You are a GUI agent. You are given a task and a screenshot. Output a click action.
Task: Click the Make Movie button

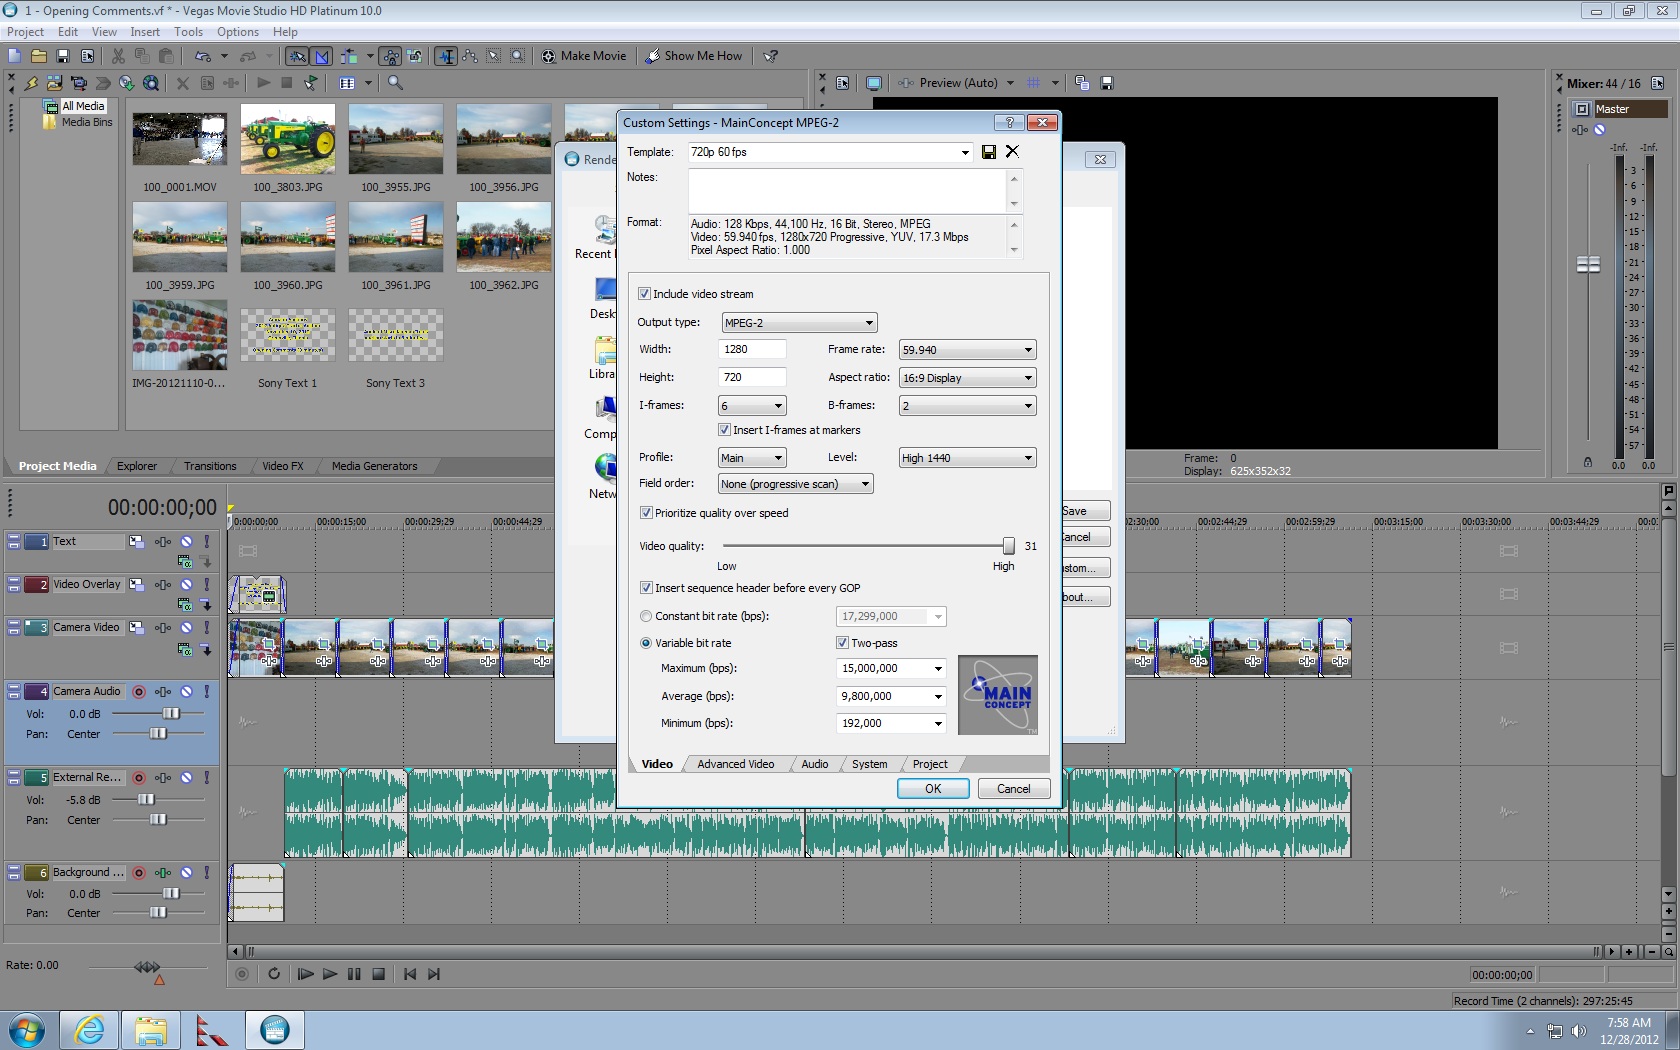(584, 56)
